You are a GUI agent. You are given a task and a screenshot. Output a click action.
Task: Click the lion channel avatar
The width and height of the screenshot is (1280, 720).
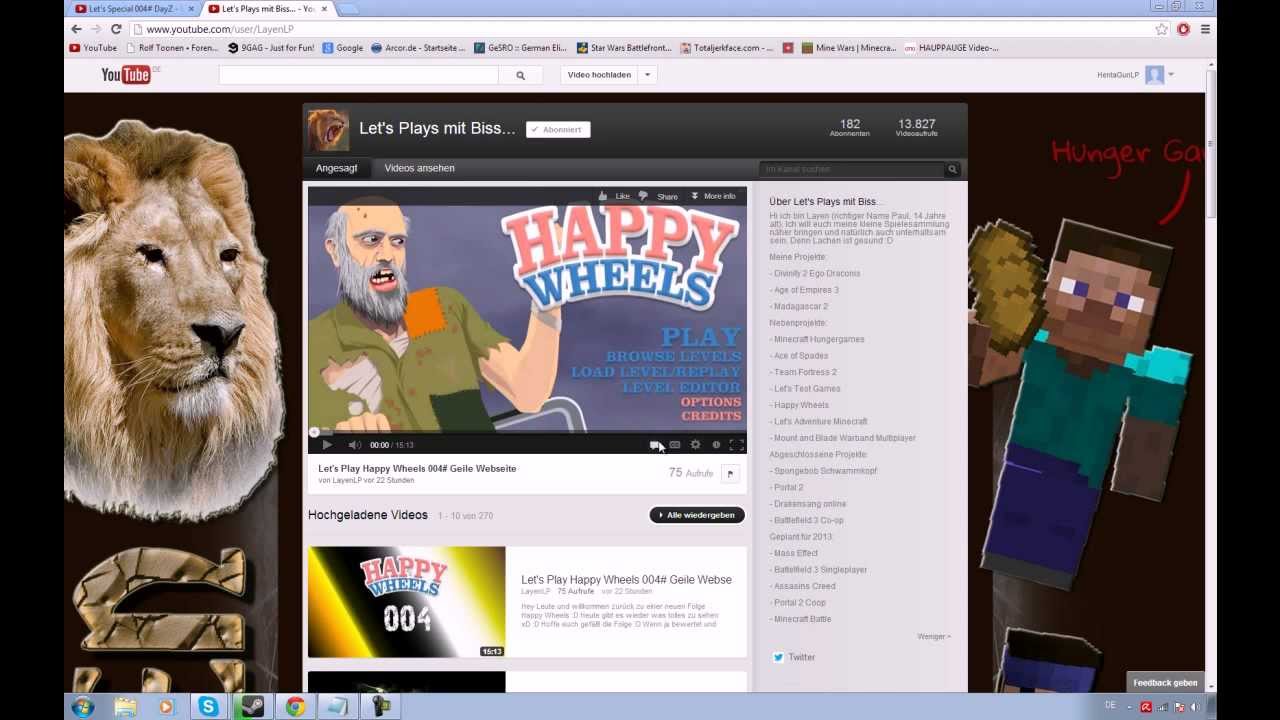pyautogui.click(x=328, y=130)
